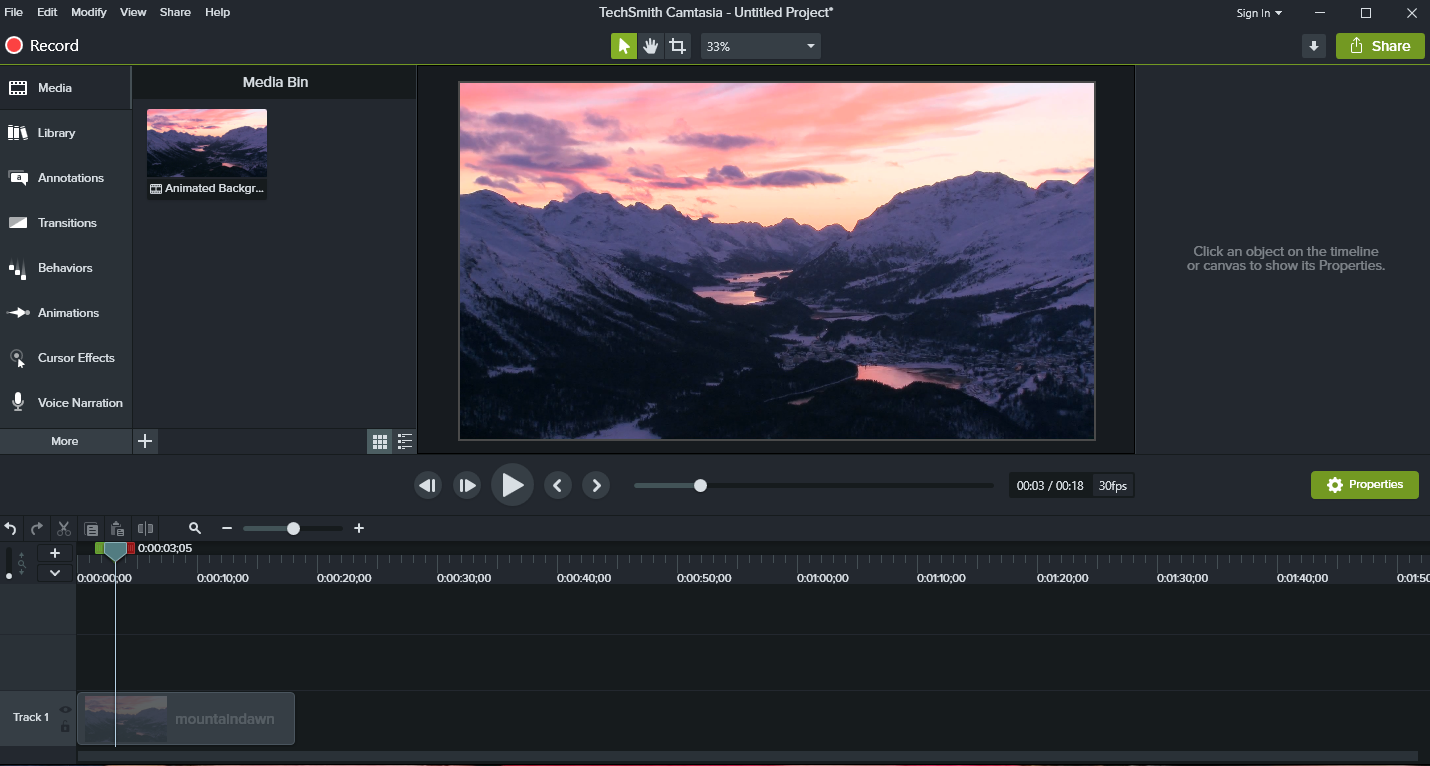
Task: Open the Share menu in the menu bar
Action: pyautogui.click(x=175, y=12)
